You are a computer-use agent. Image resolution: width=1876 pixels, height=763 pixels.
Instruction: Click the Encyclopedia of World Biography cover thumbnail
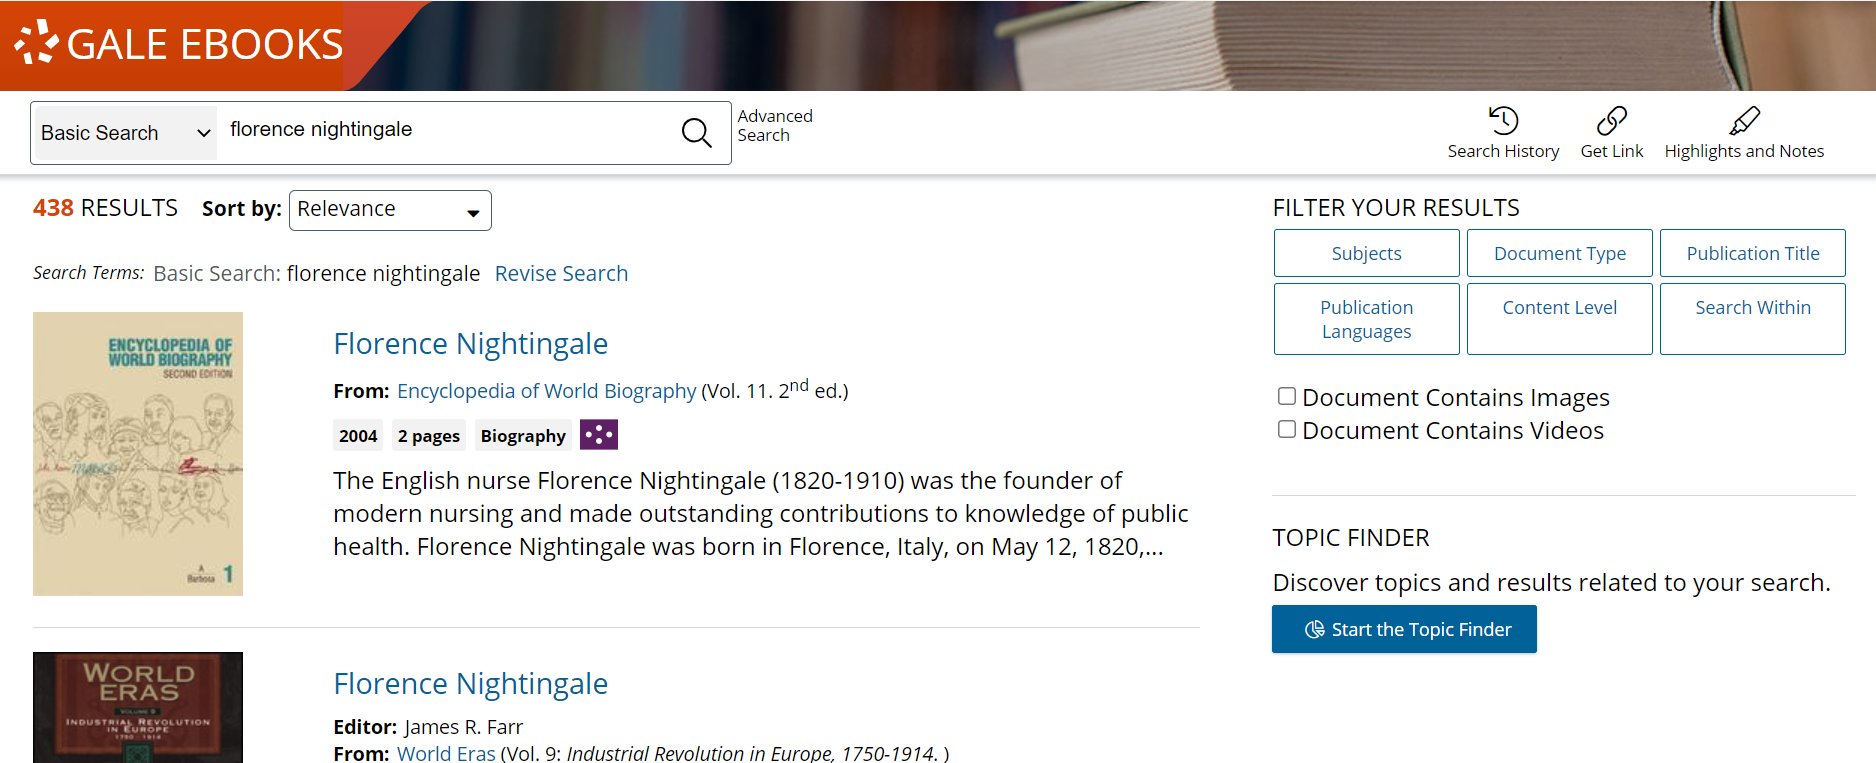[138, 454]
